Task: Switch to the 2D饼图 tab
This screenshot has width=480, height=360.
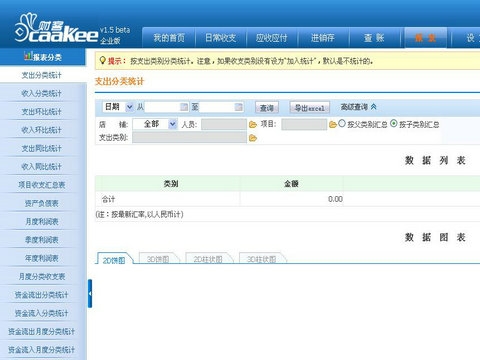Action: [x=114, y=259]
